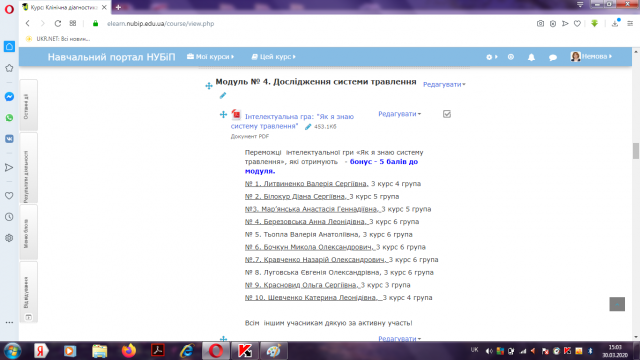640x360 pixels.
Task: Open Messenger in the Opera sidebar
Action: [x=9, y=97]
